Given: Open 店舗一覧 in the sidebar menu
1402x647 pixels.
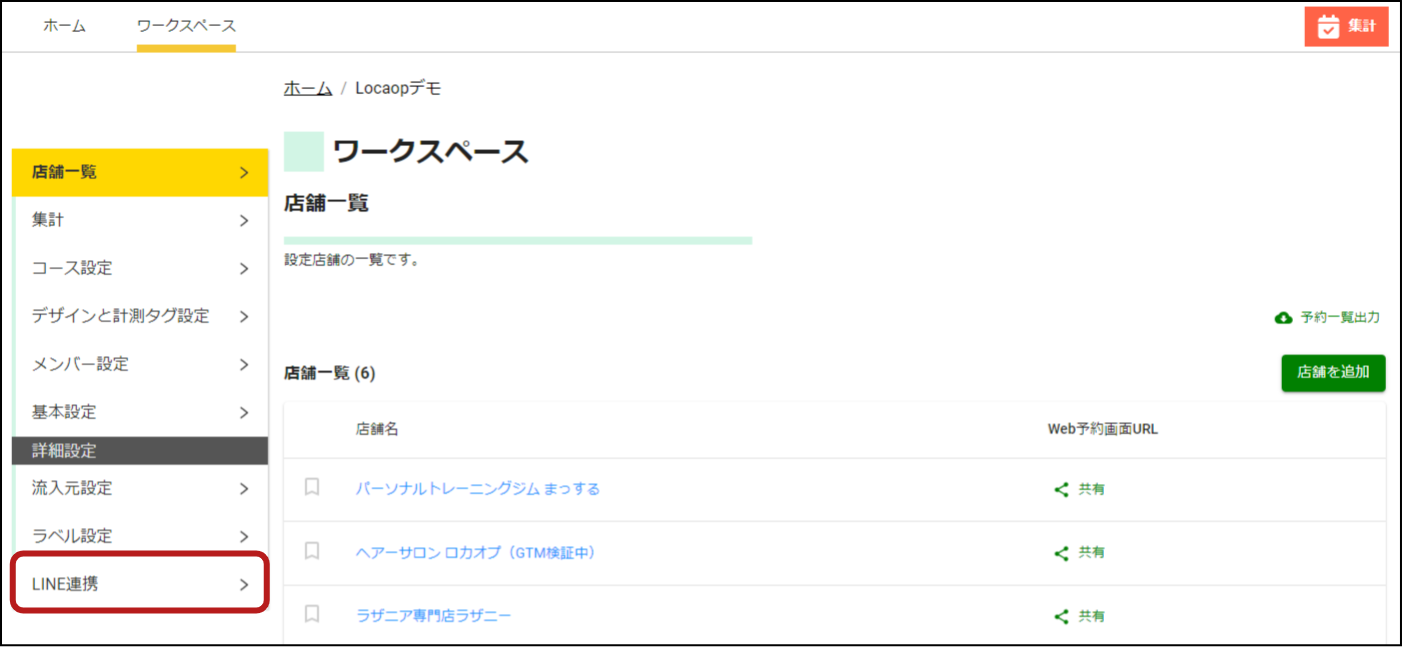Looking at the screenshot, I should [140, 172].
